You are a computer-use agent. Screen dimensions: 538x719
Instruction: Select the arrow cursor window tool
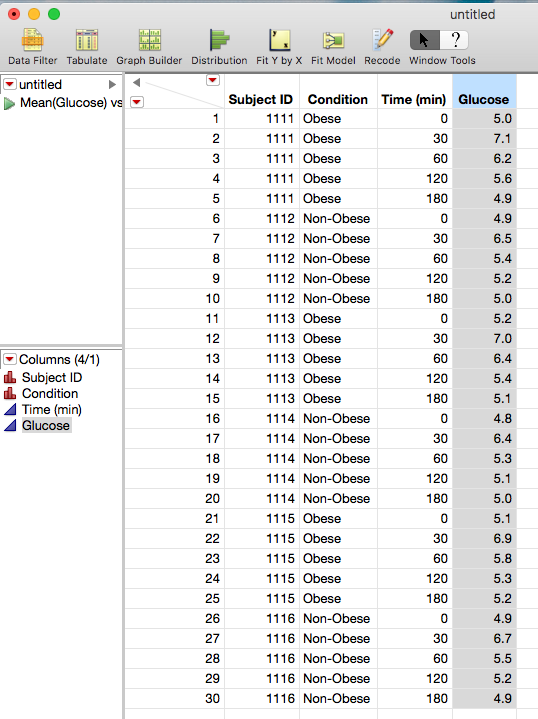424,40
